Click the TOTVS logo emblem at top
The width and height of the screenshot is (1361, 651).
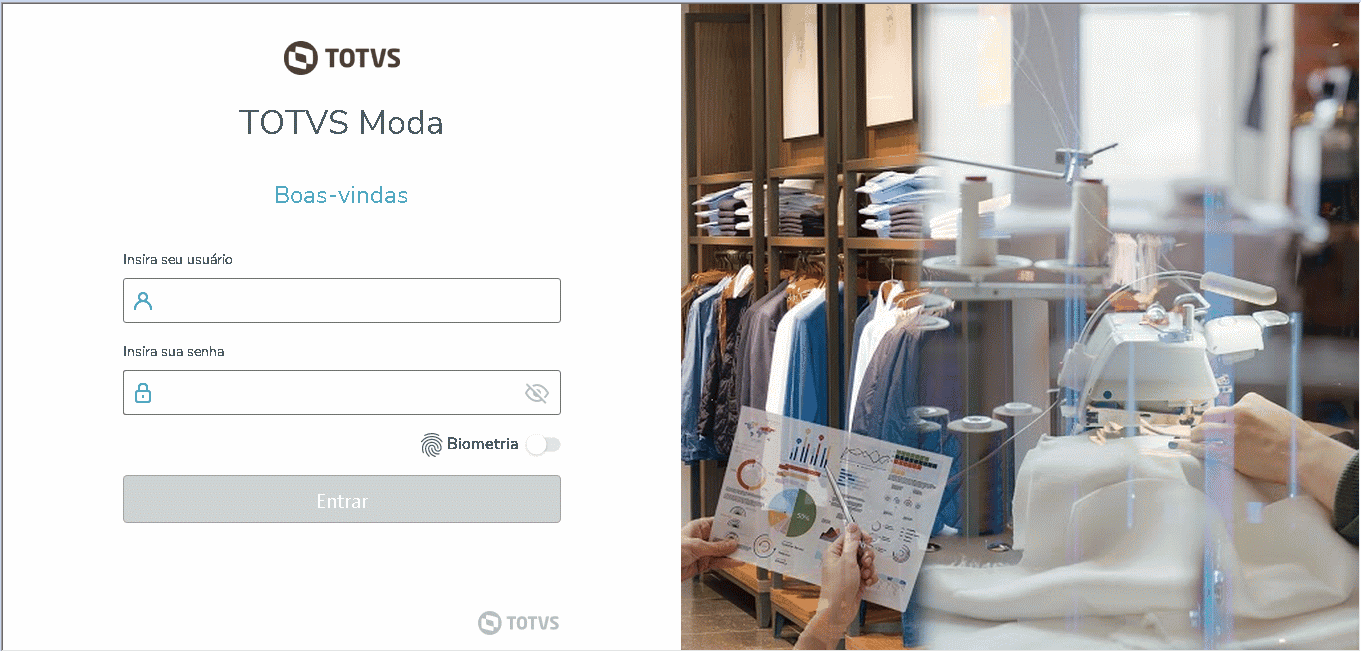point(300,58)
